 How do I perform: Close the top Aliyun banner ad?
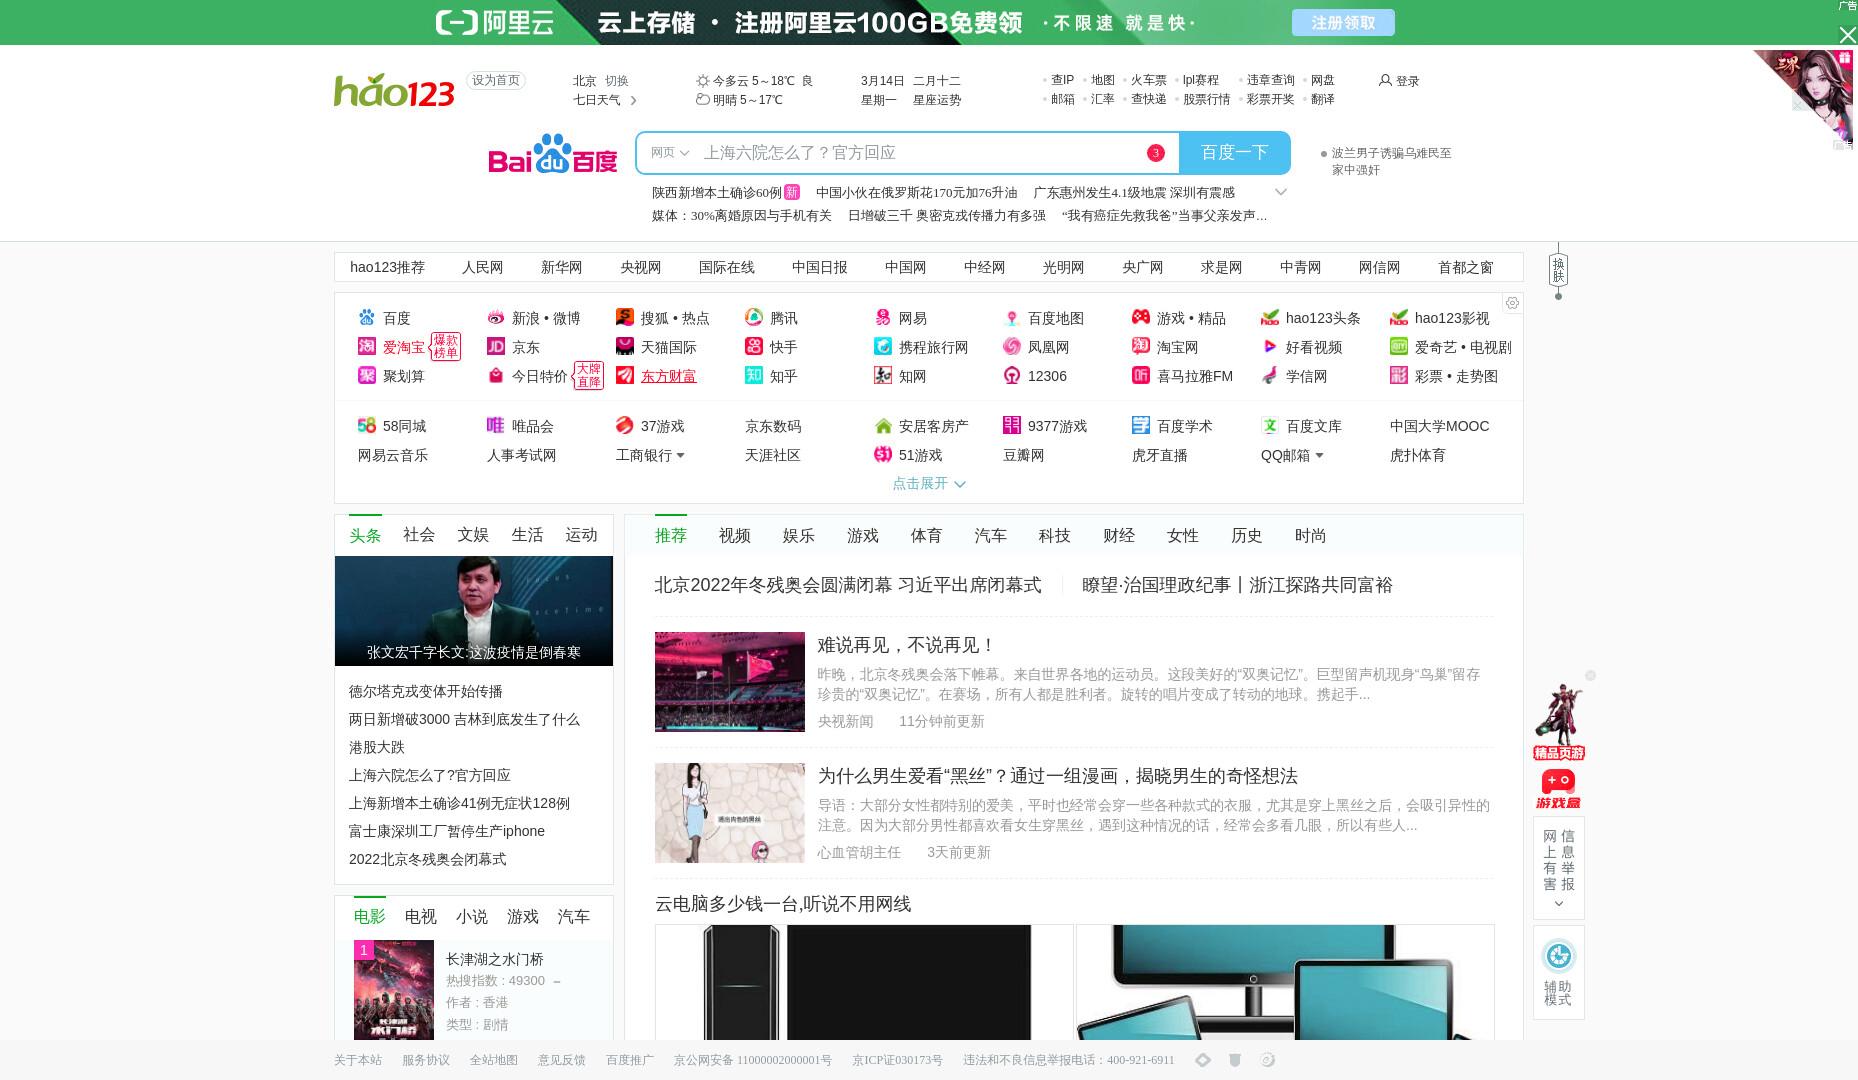pos(1847,35)
